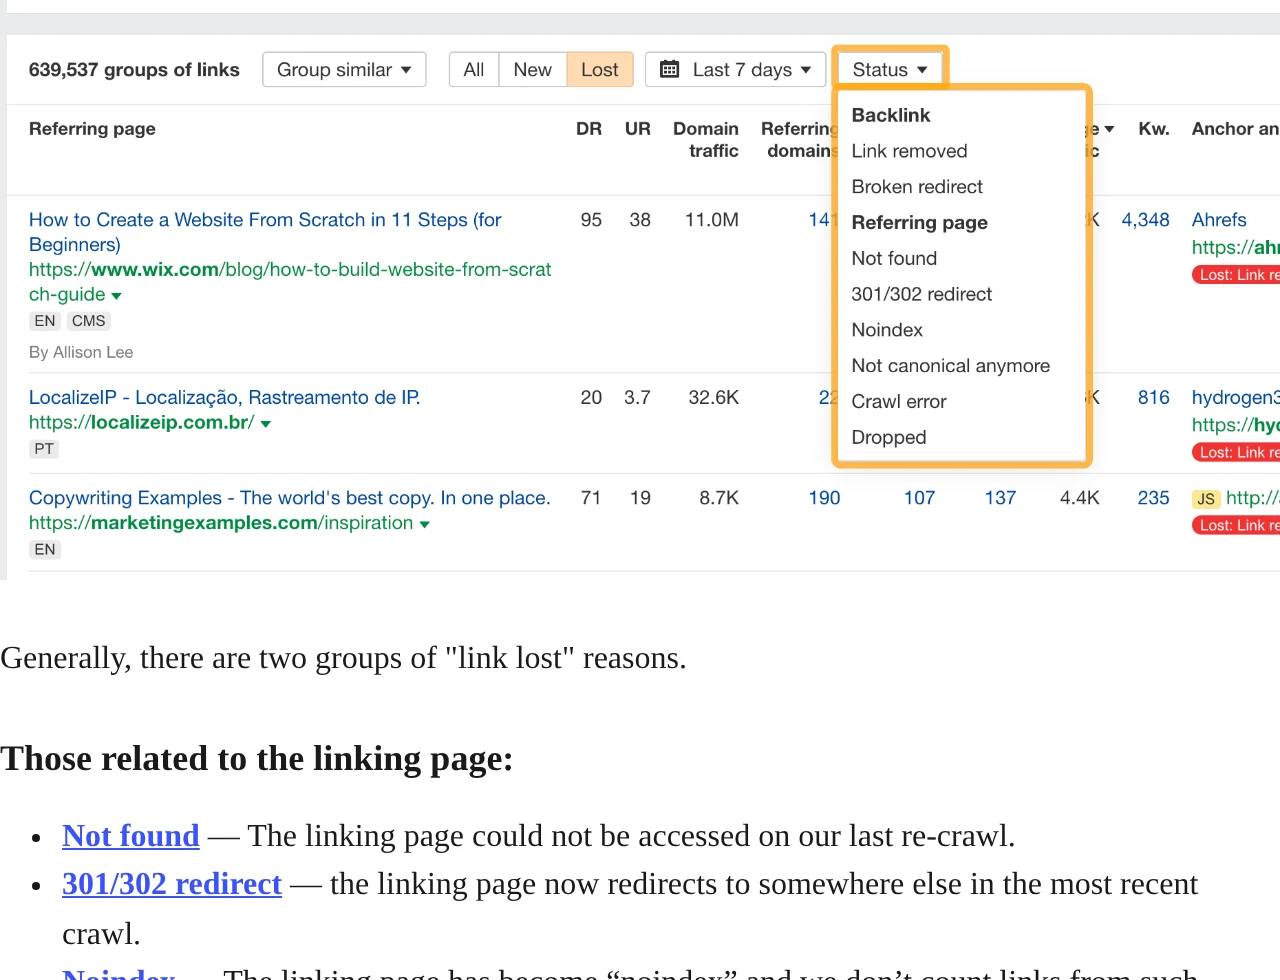
Task: Click the CMS tag on Wix row
Action: click(89, 321)
